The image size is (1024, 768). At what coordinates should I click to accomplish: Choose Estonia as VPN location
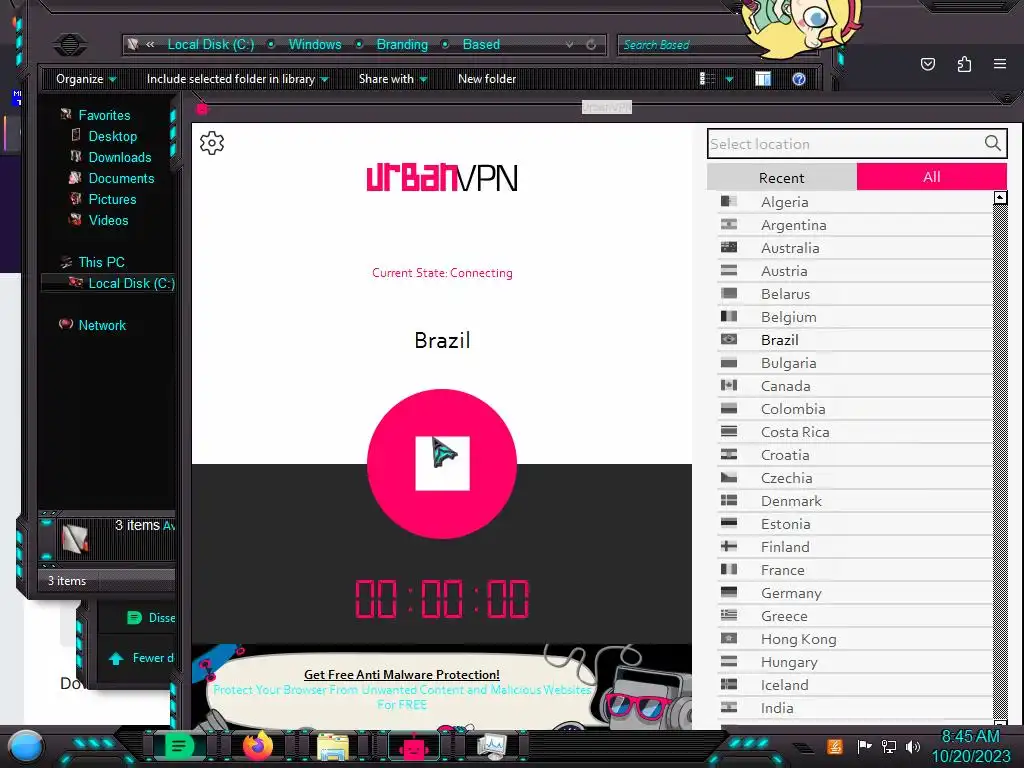pyautogui.click(x=855, y=524)
